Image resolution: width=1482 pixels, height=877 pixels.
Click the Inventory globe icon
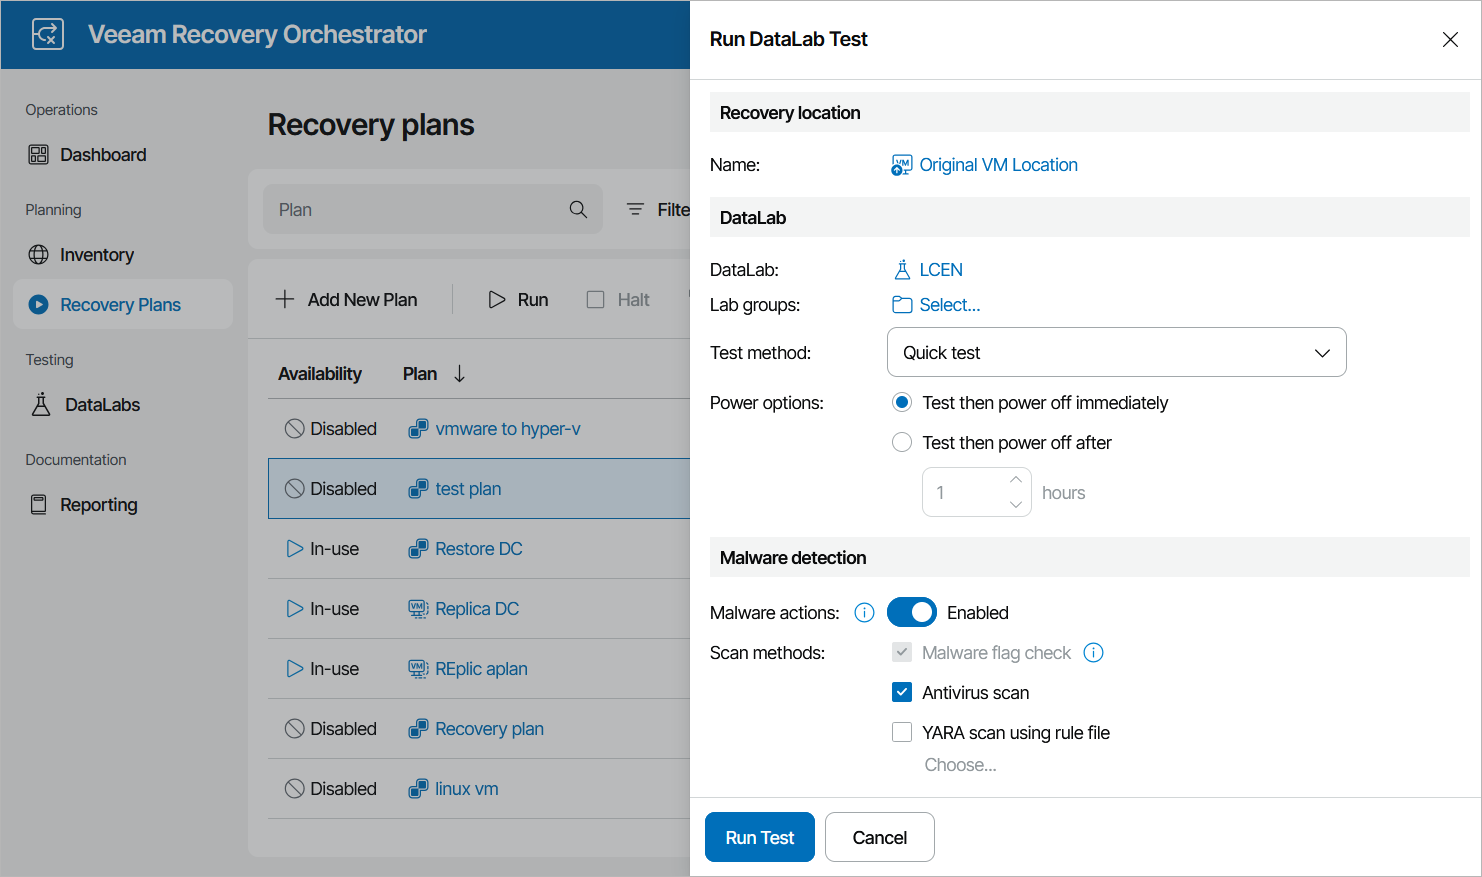39,255
